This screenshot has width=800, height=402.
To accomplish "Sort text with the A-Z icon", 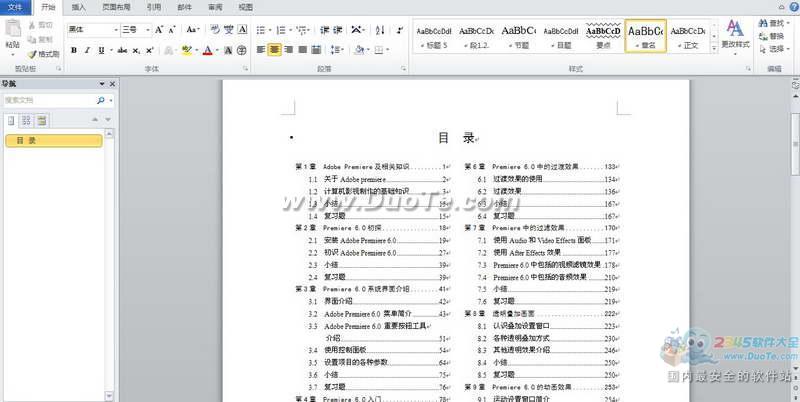I will (x=380, y=30).
